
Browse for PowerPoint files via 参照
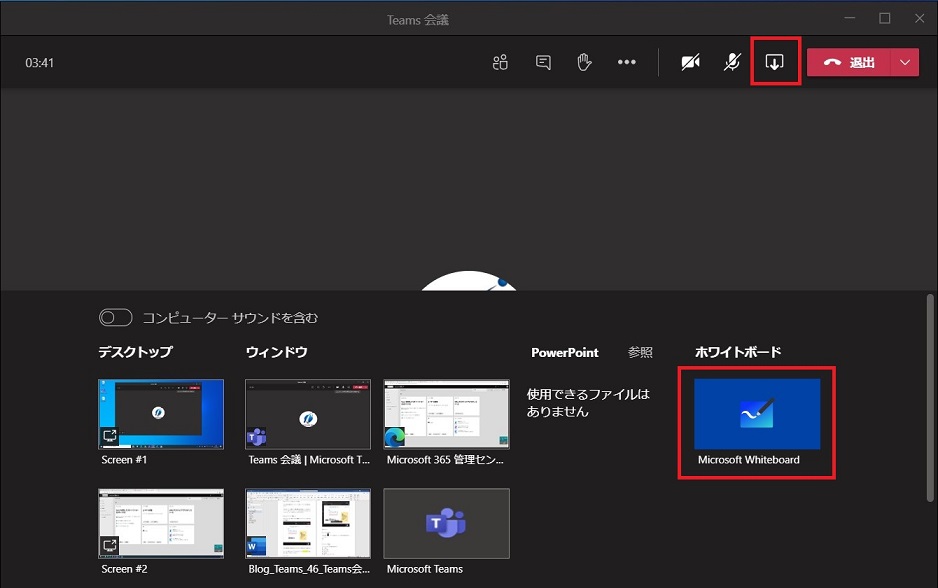640,352
